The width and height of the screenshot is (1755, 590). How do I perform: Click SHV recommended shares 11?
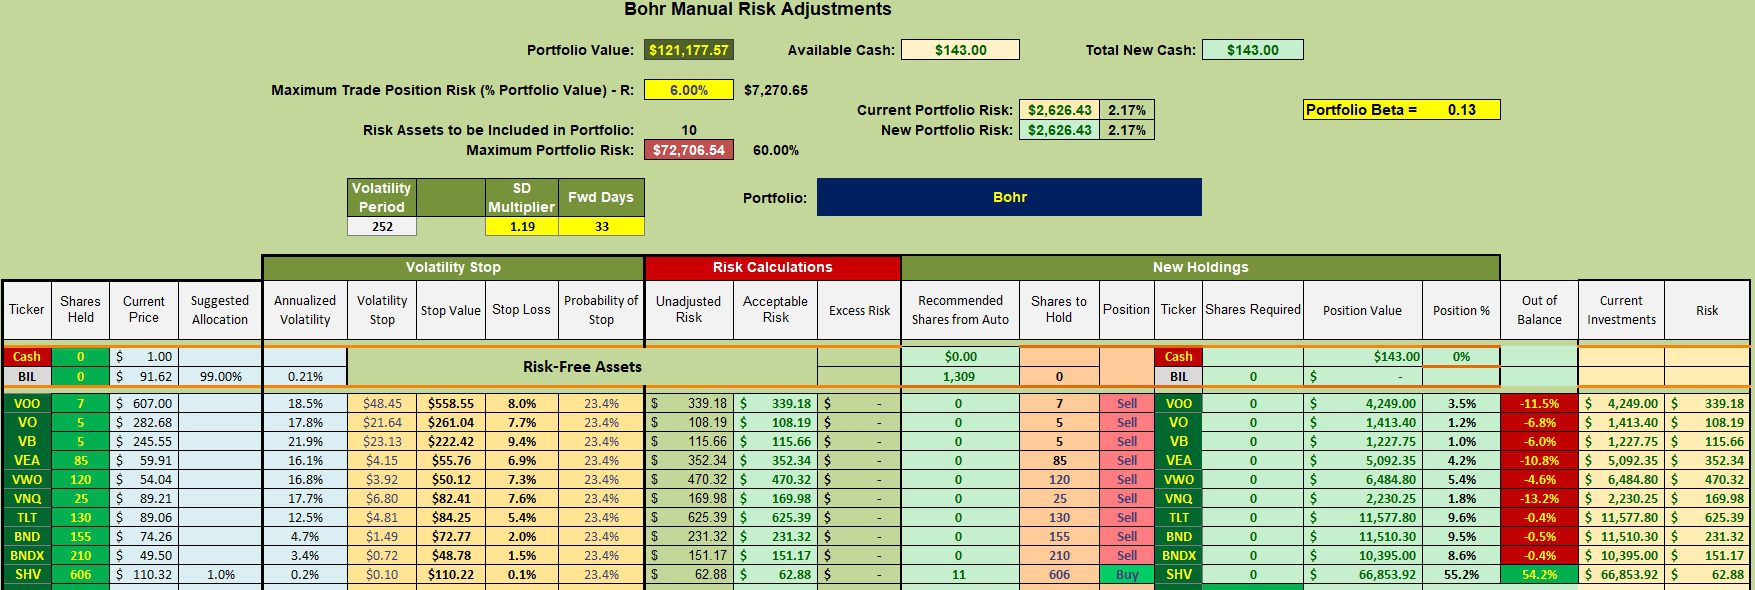959,575
